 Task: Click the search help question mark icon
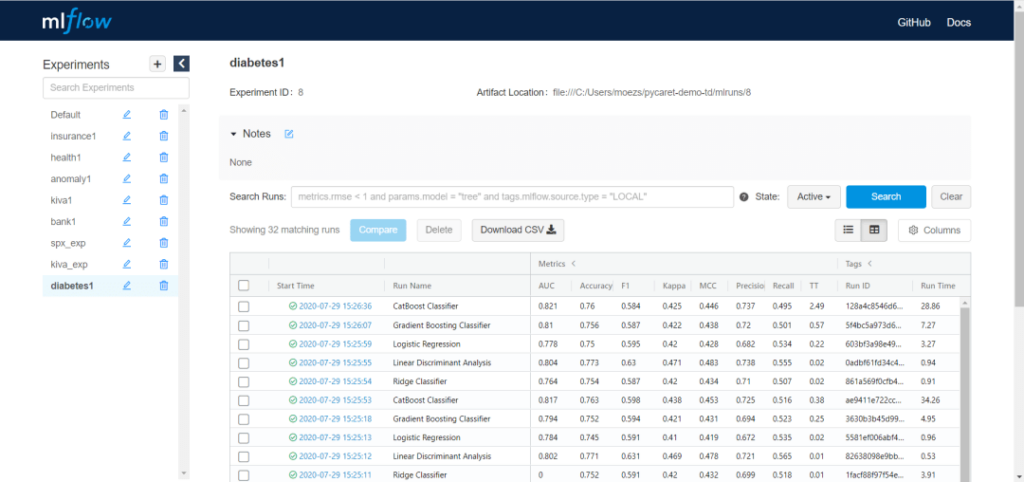tap(744, 197)
